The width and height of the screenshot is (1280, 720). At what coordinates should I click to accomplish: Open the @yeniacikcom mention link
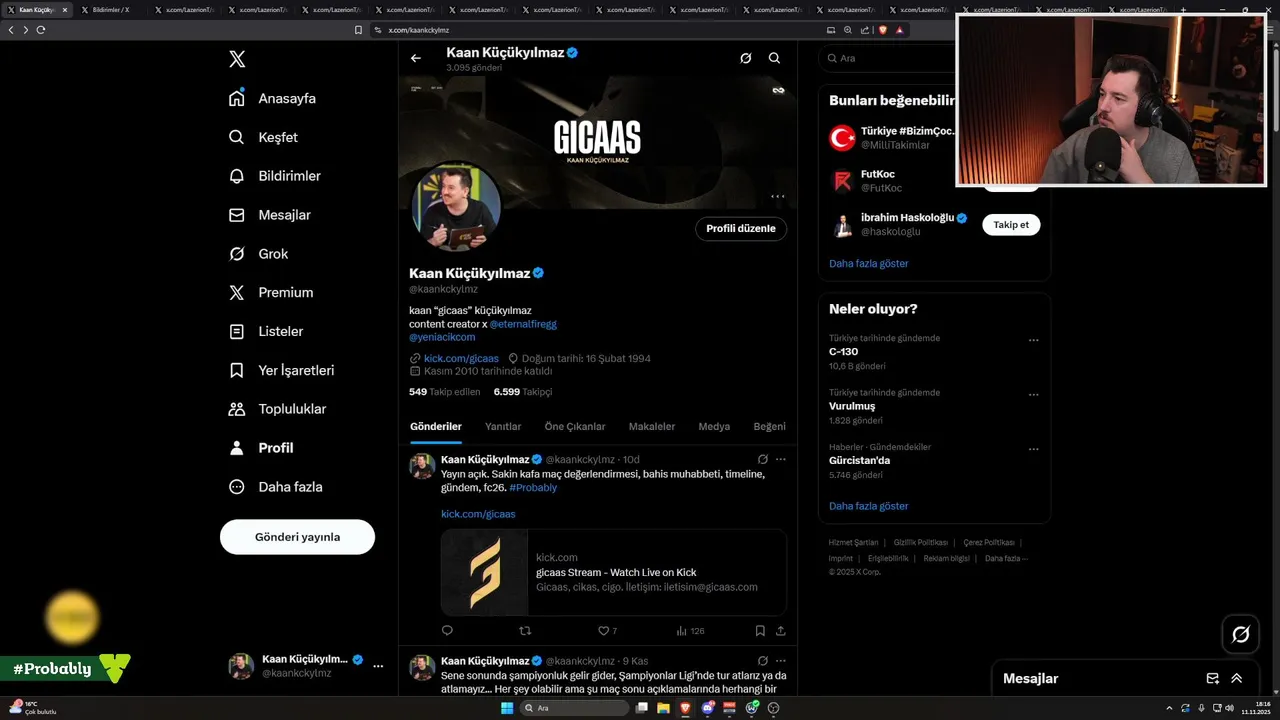(442, 337)
